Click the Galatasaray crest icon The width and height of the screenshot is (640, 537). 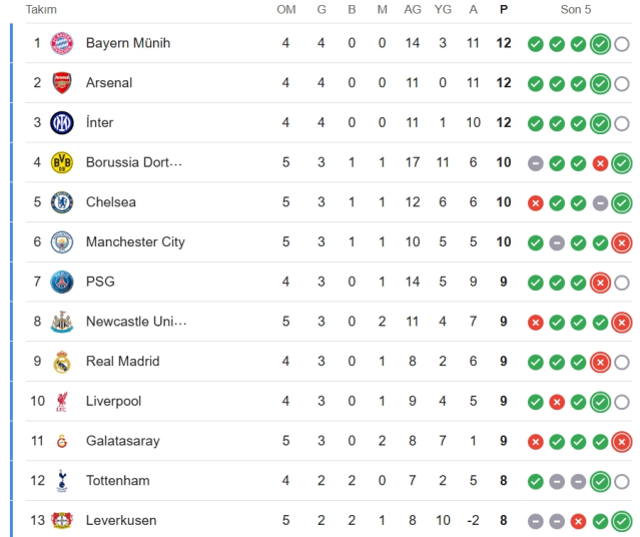(x=62, y=441)
